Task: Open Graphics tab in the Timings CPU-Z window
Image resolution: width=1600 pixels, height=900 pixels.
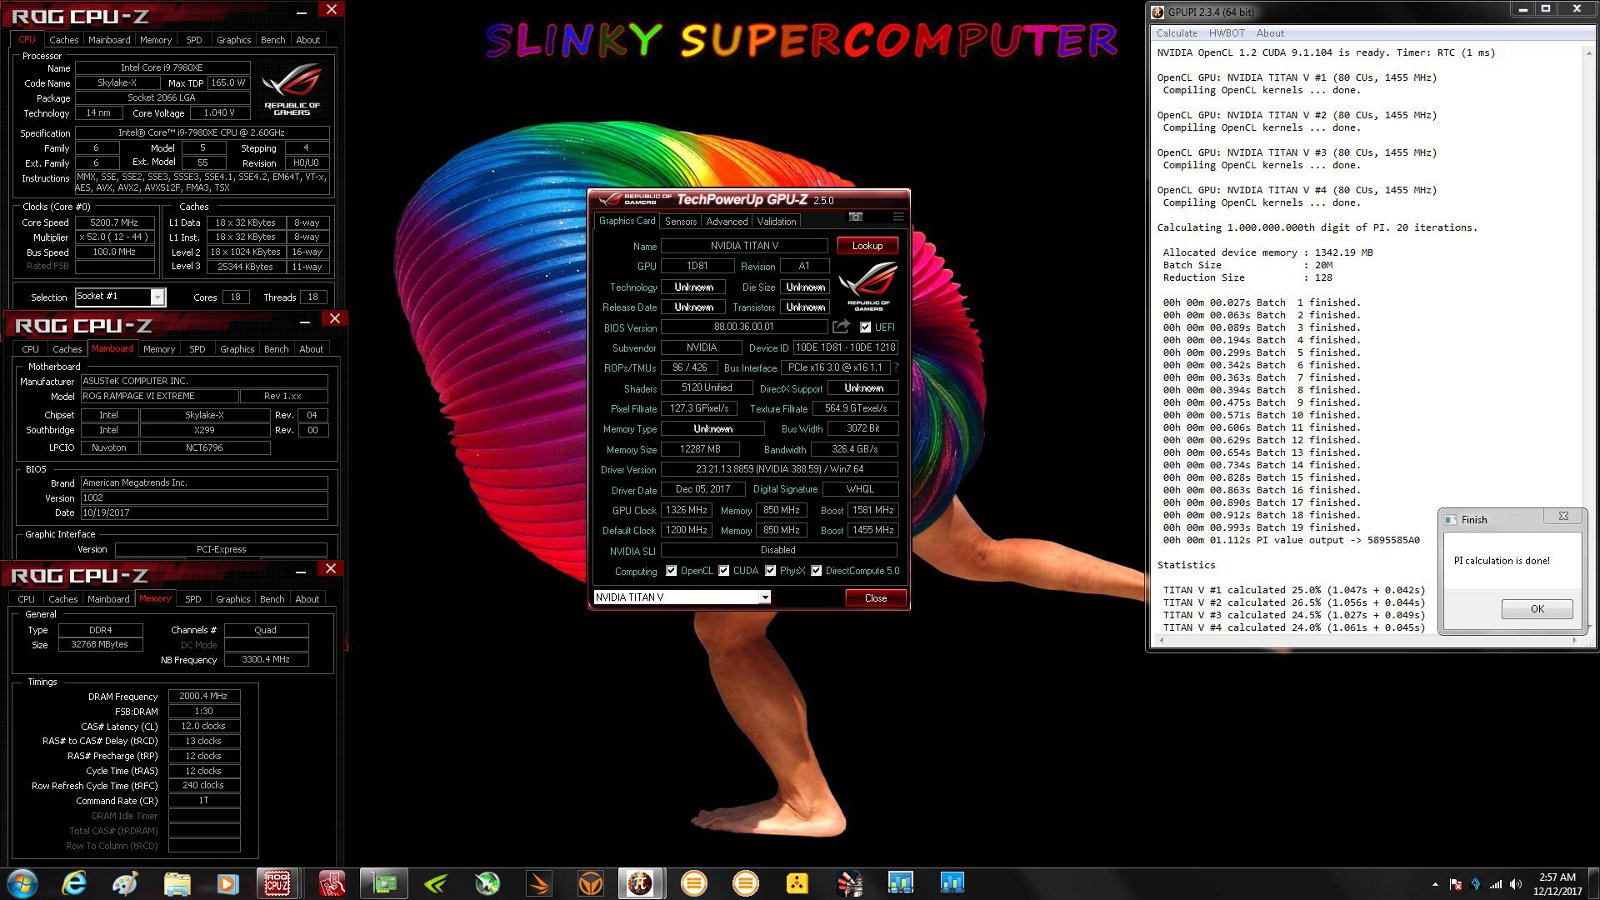Action: click(x=233, y=599)
